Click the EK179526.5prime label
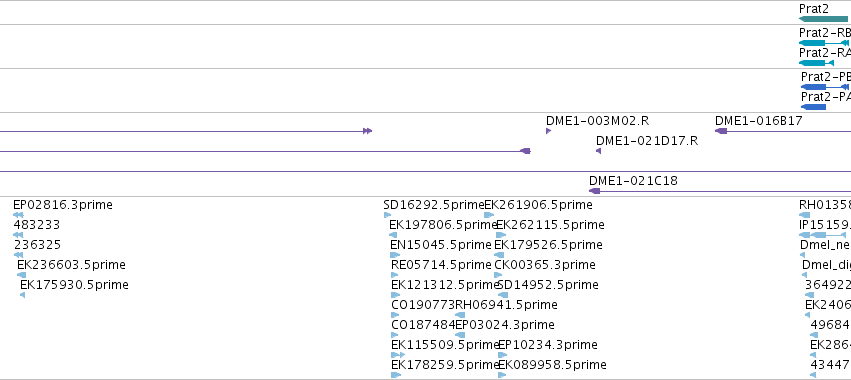This screenshot has height=380, width=851. coord(548,245)
